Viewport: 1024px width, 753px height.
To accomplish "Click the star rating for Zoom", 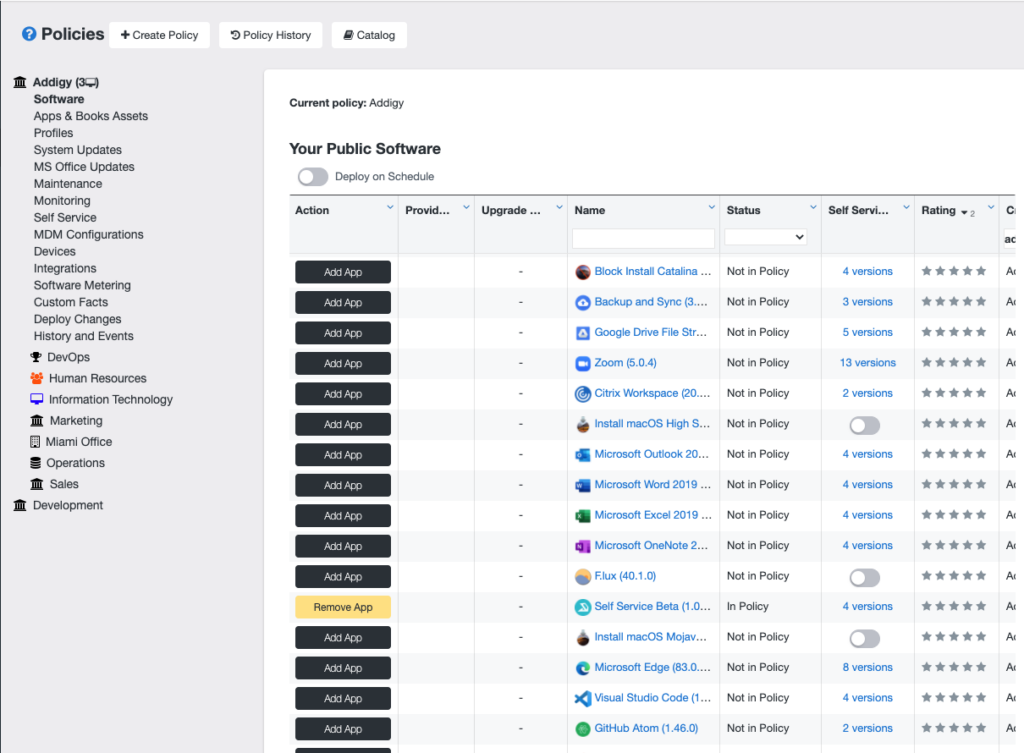I will coord(953,363).
